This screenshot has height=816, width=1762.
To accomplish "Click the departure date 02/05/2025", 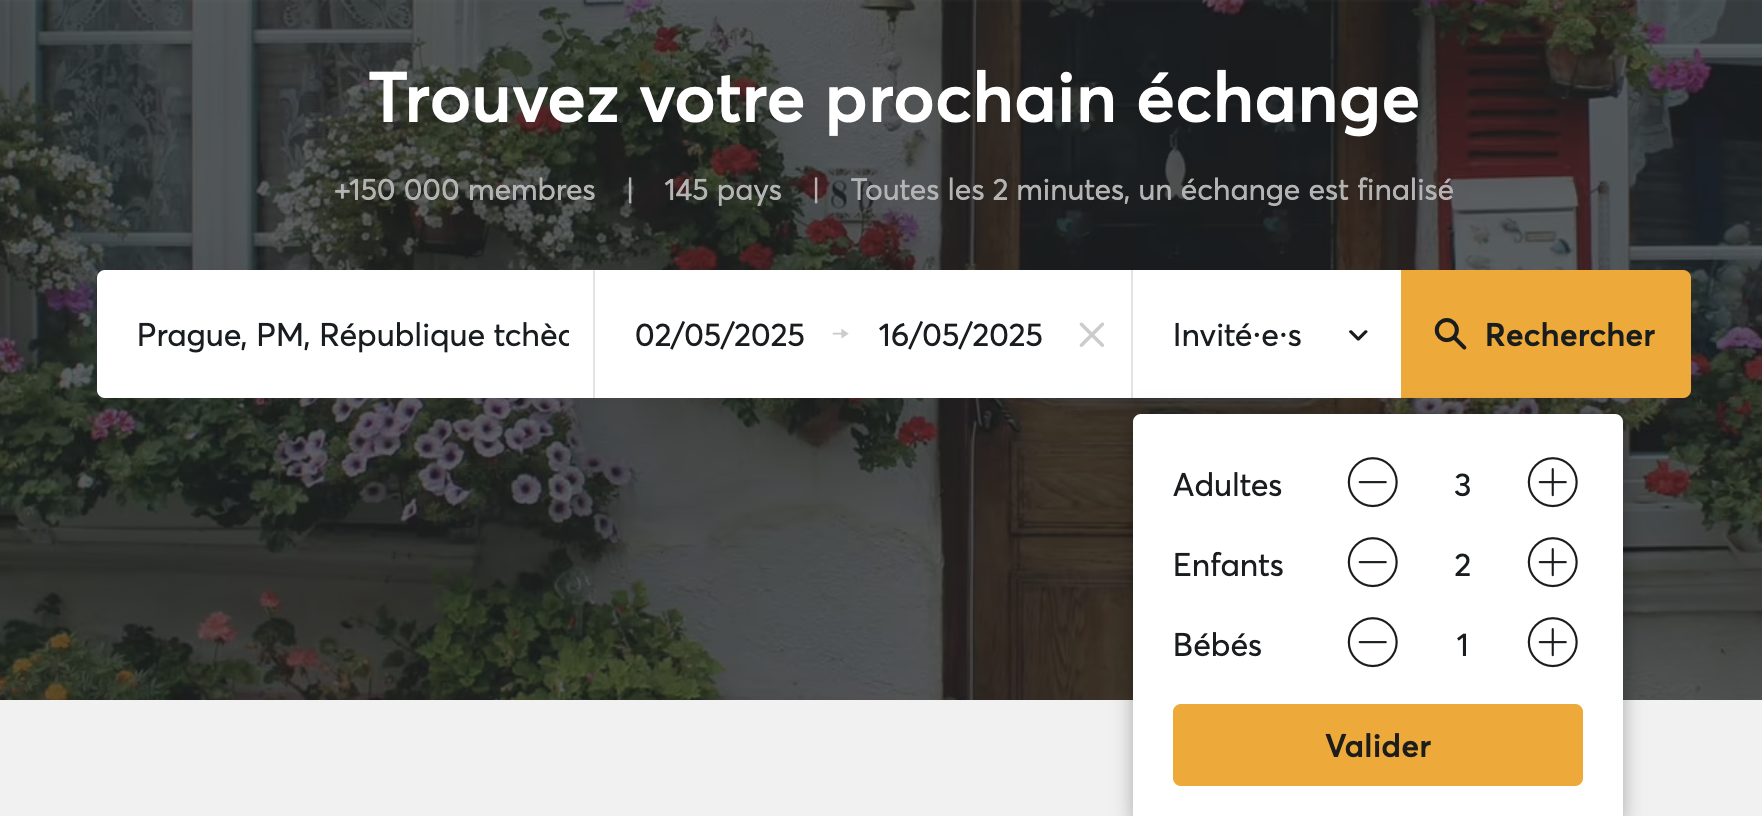I will tap(720, 335).
